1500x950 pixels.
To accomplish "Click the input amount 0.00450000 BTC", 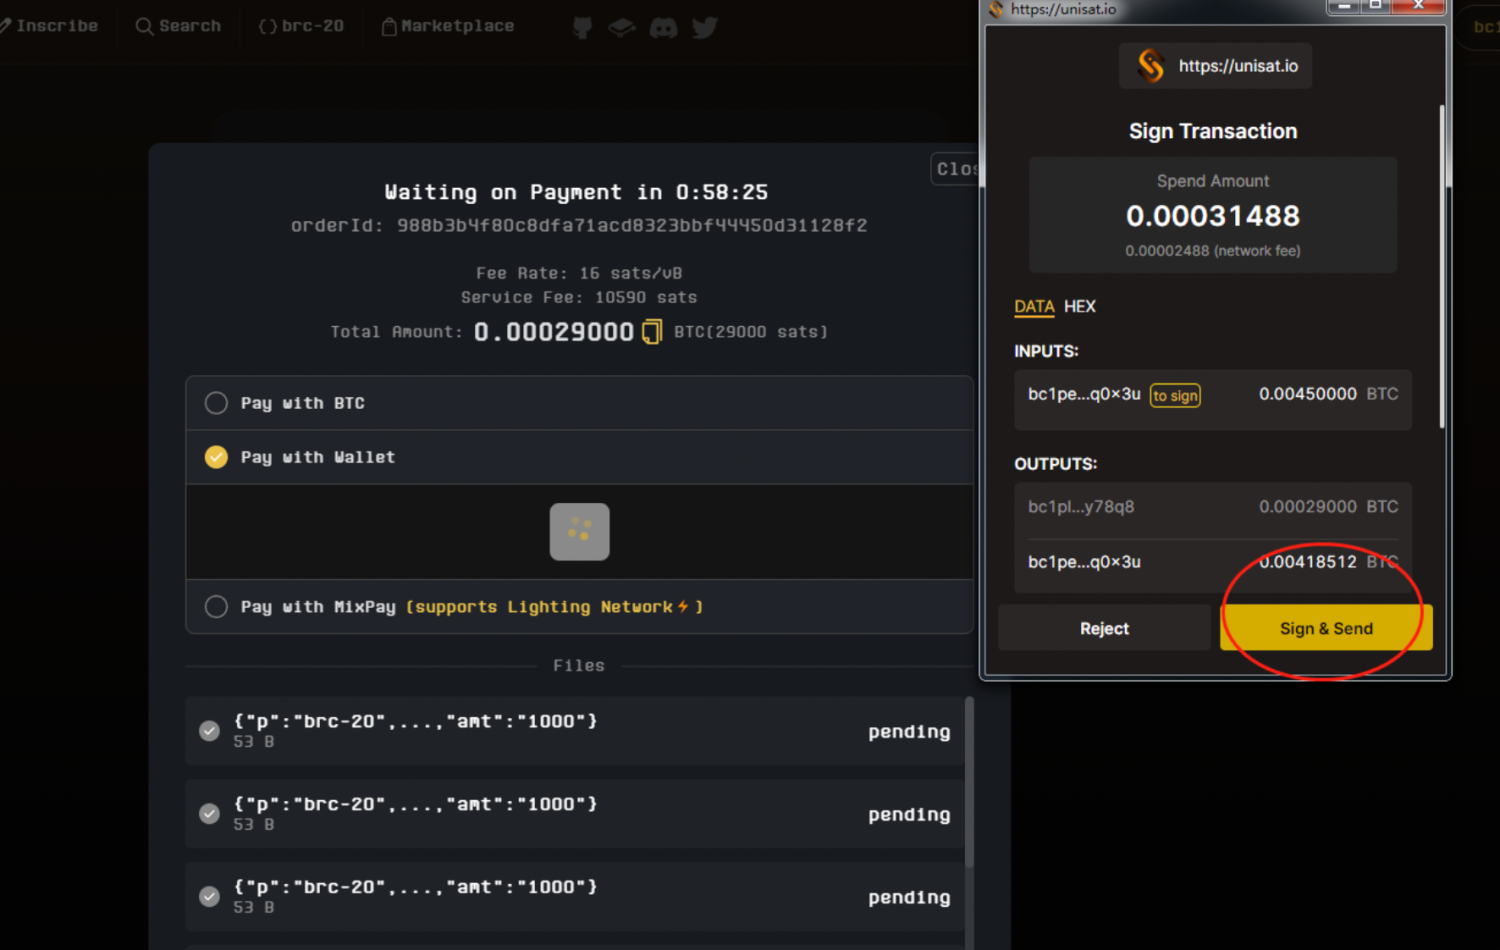I will coord(1328,394).
